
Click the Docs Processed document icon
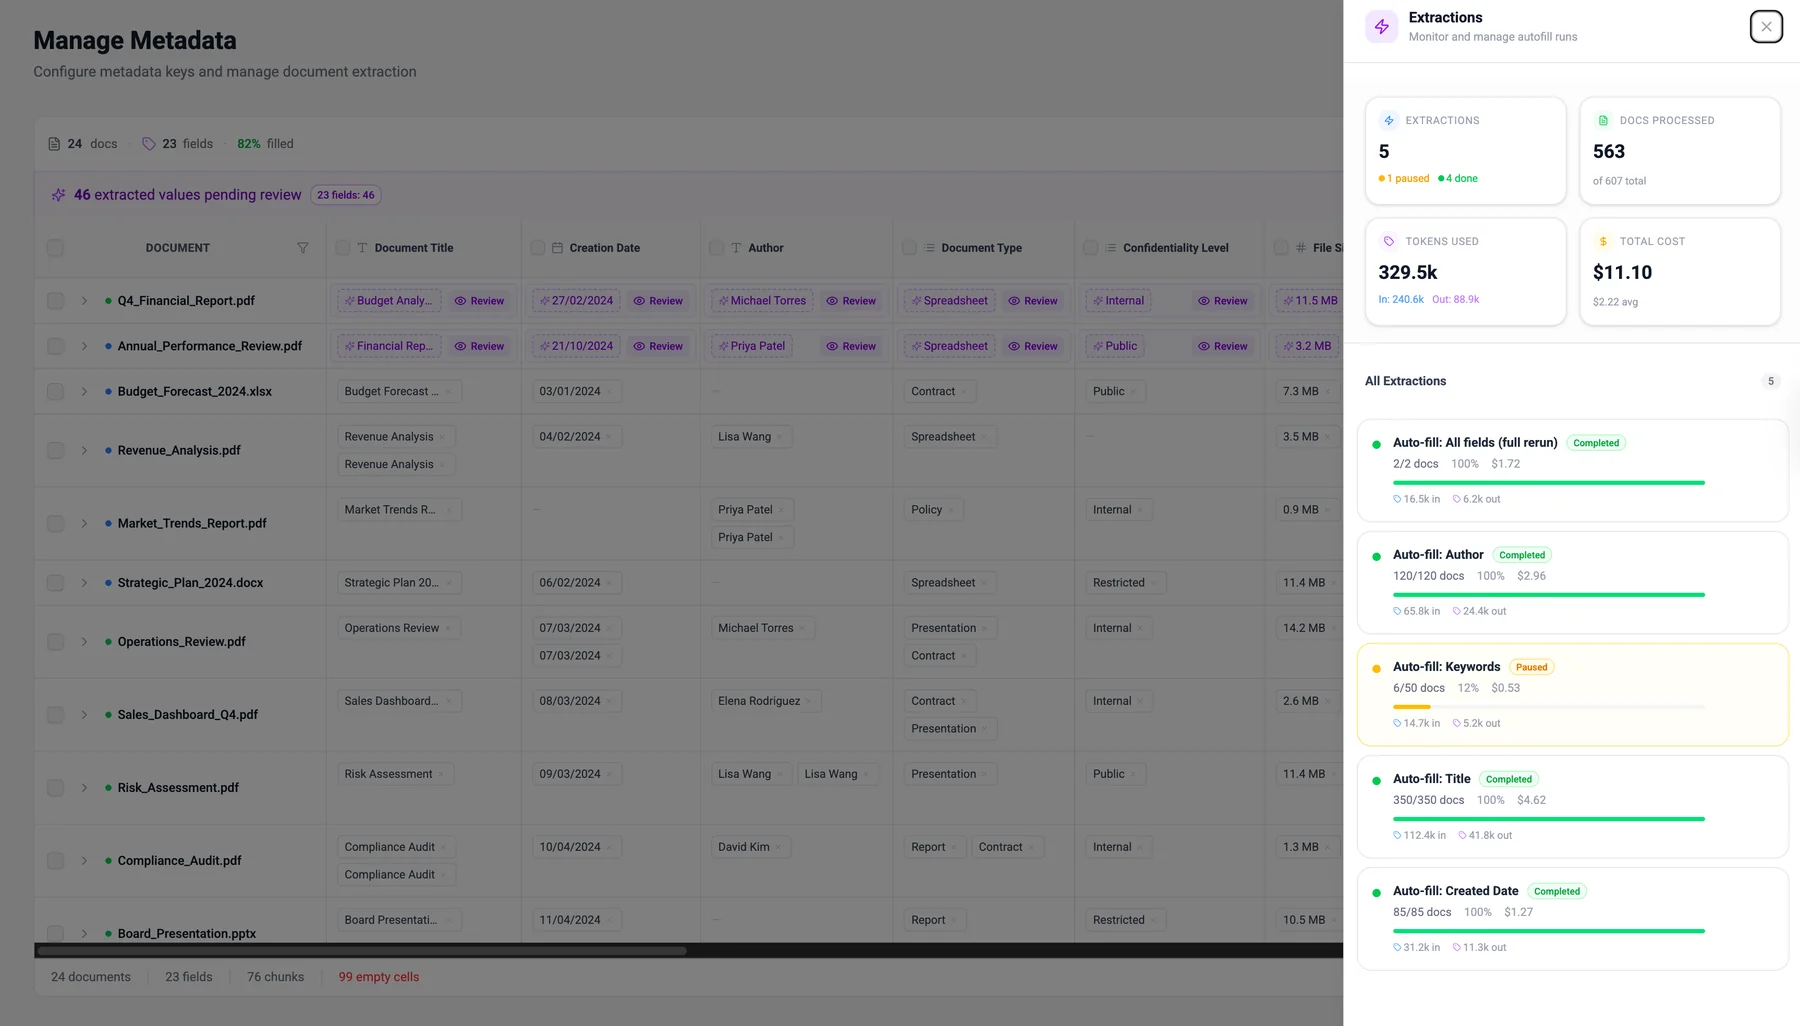[1603, 120]
